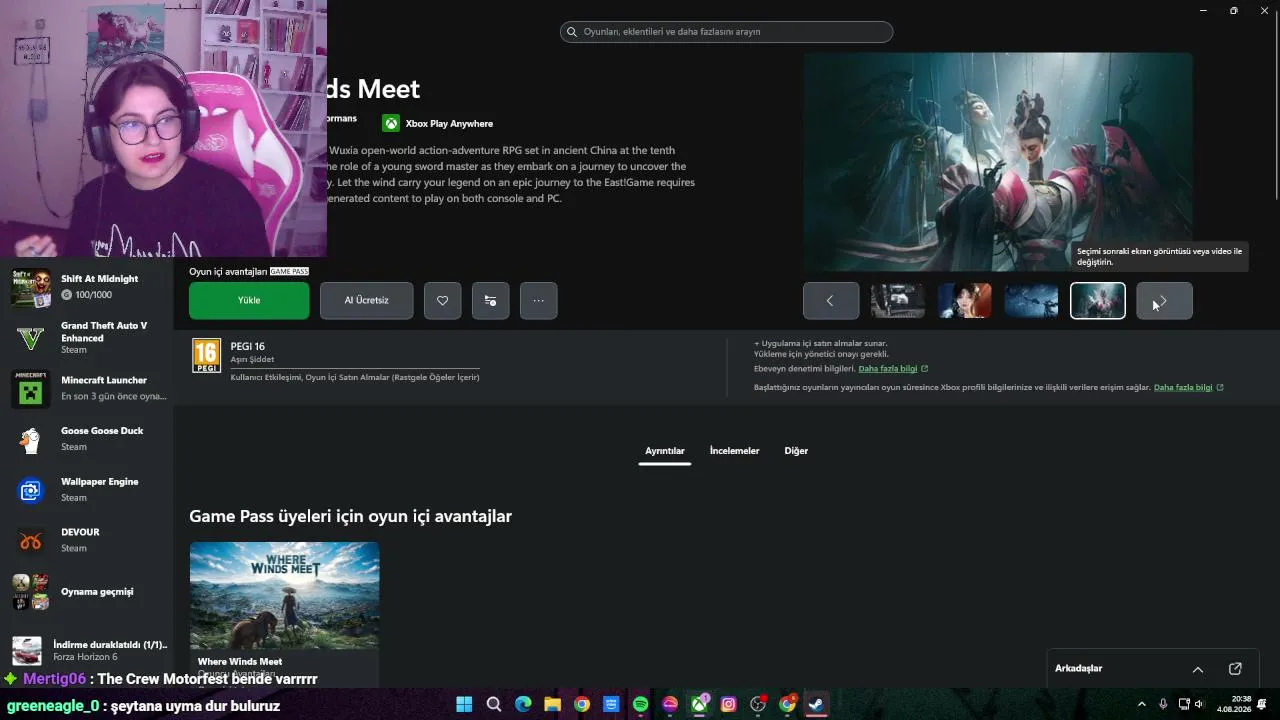The height and width of the screenshot is (720, 1280).
Task: Open the volume system tray icon
Action: click(1199, 704)
